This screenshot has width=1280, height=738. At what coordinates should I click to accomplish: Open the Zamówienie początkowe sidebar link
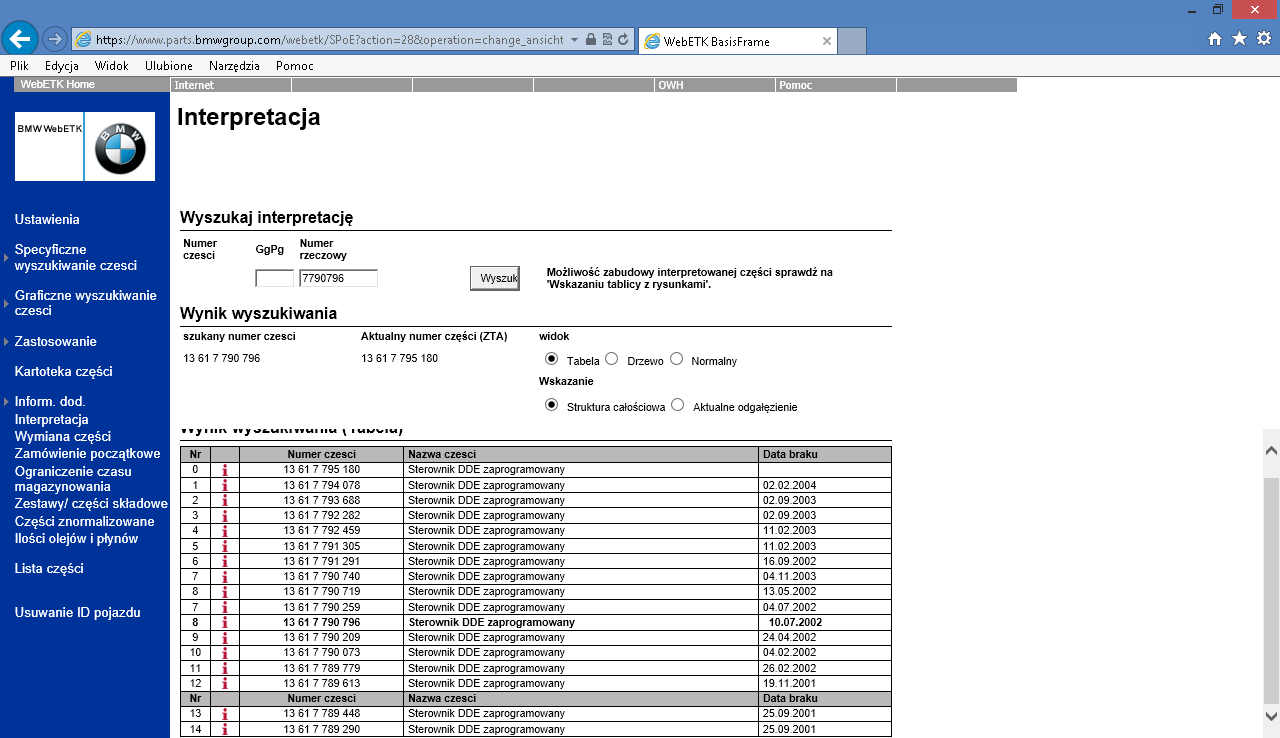coord(88,454)
